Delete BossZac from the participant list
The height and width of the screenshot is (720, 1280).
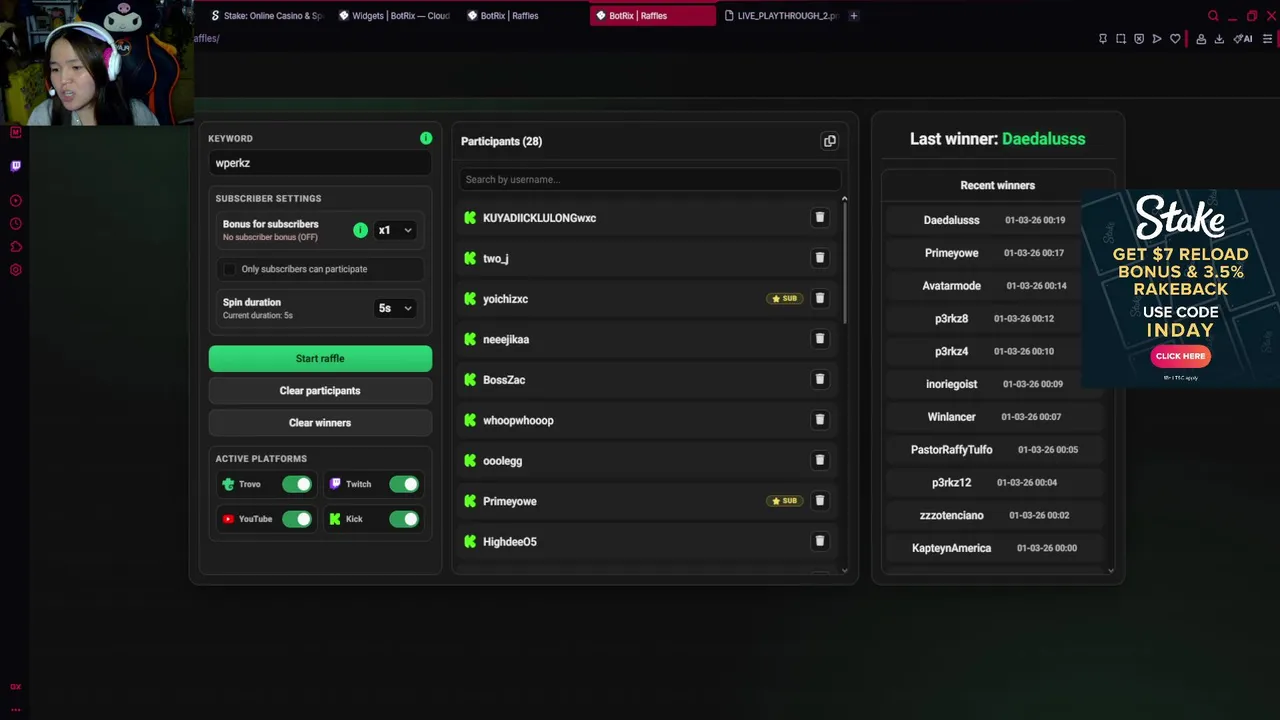pos(819,380)
